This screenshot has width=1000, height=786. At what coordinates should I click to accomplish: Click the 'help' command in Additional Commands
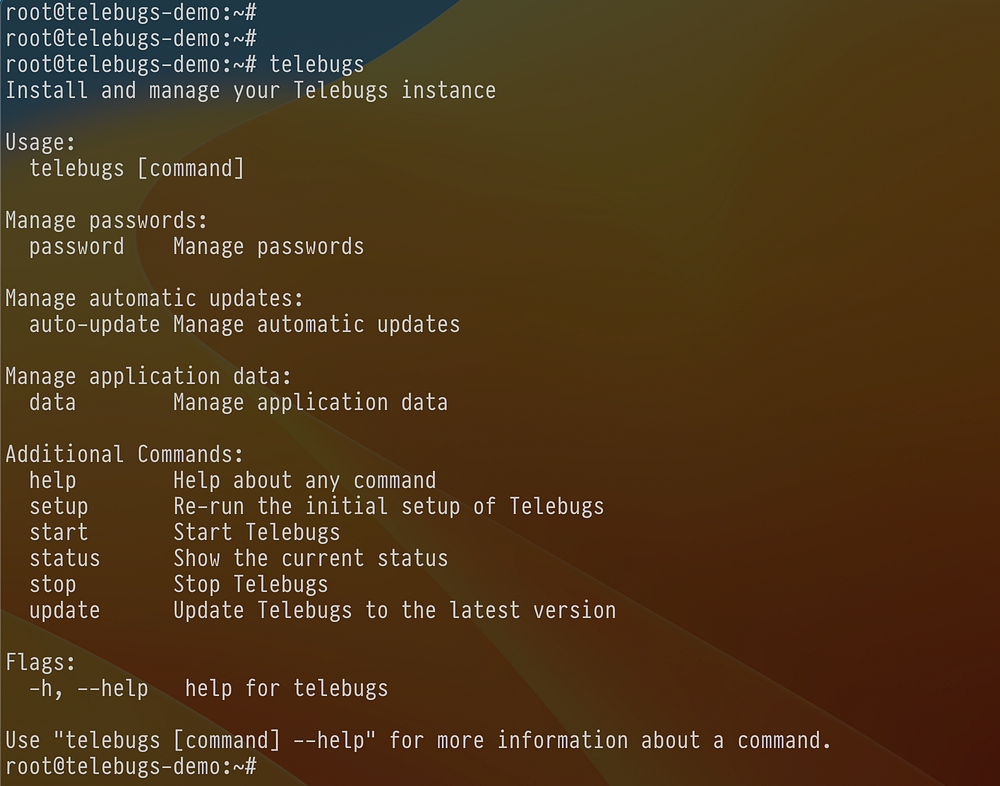[x=53, y=480]
